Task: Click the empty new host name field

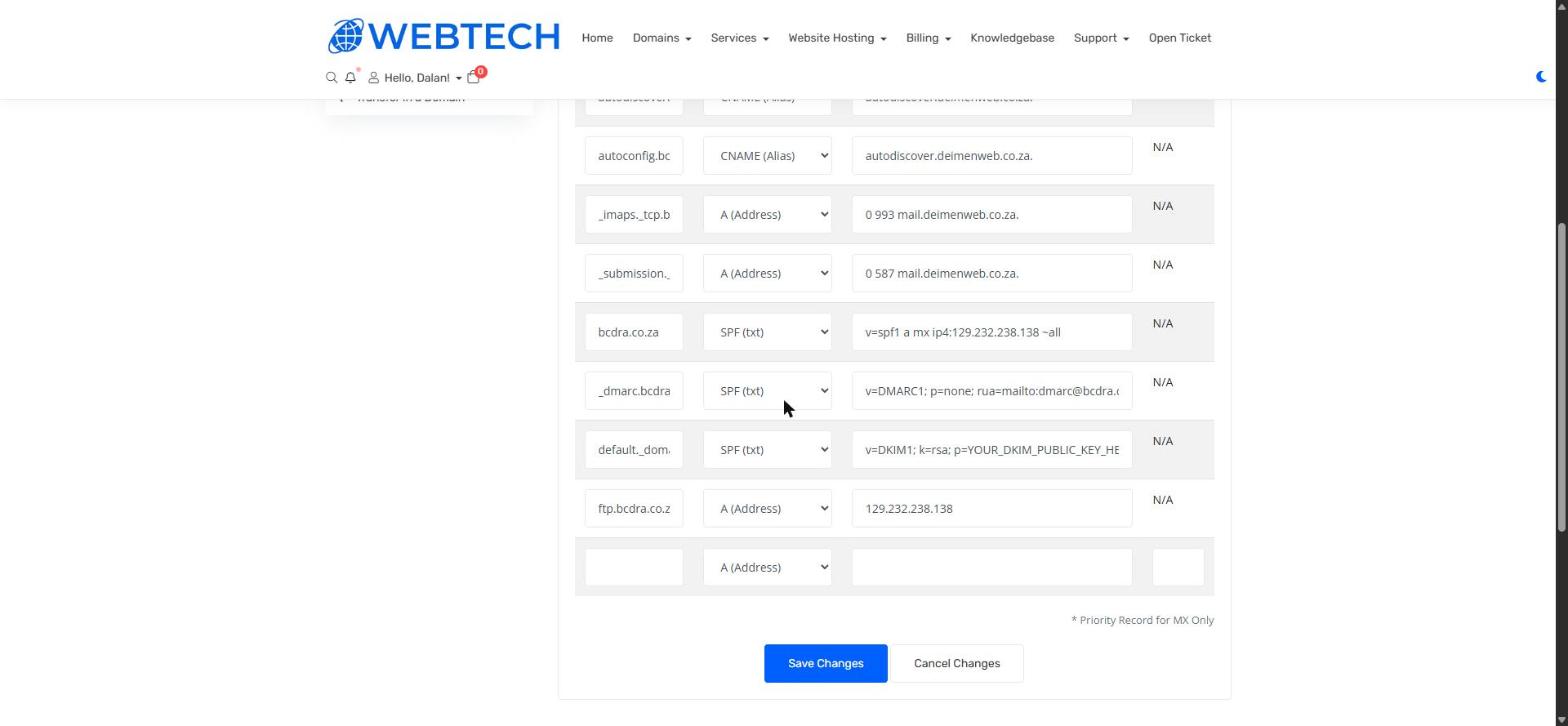Action: click(634, 568)
